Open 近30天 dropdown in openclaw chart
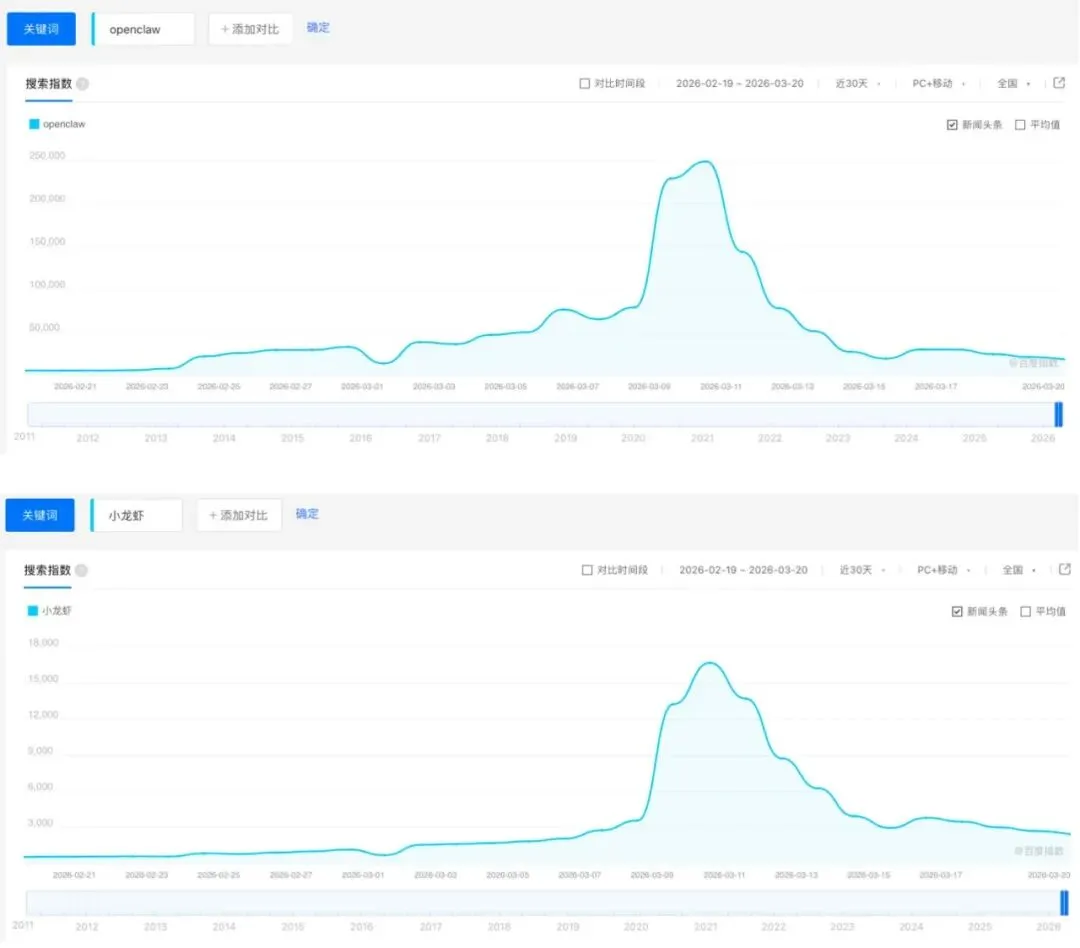Screen dimensions: 1080x948 (858, 83)
